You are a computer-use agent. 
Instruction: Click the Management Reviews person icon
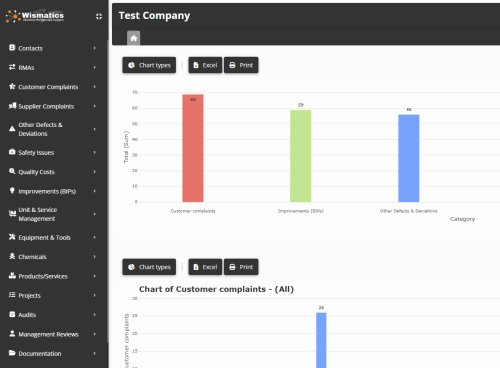tap(12, 334)
